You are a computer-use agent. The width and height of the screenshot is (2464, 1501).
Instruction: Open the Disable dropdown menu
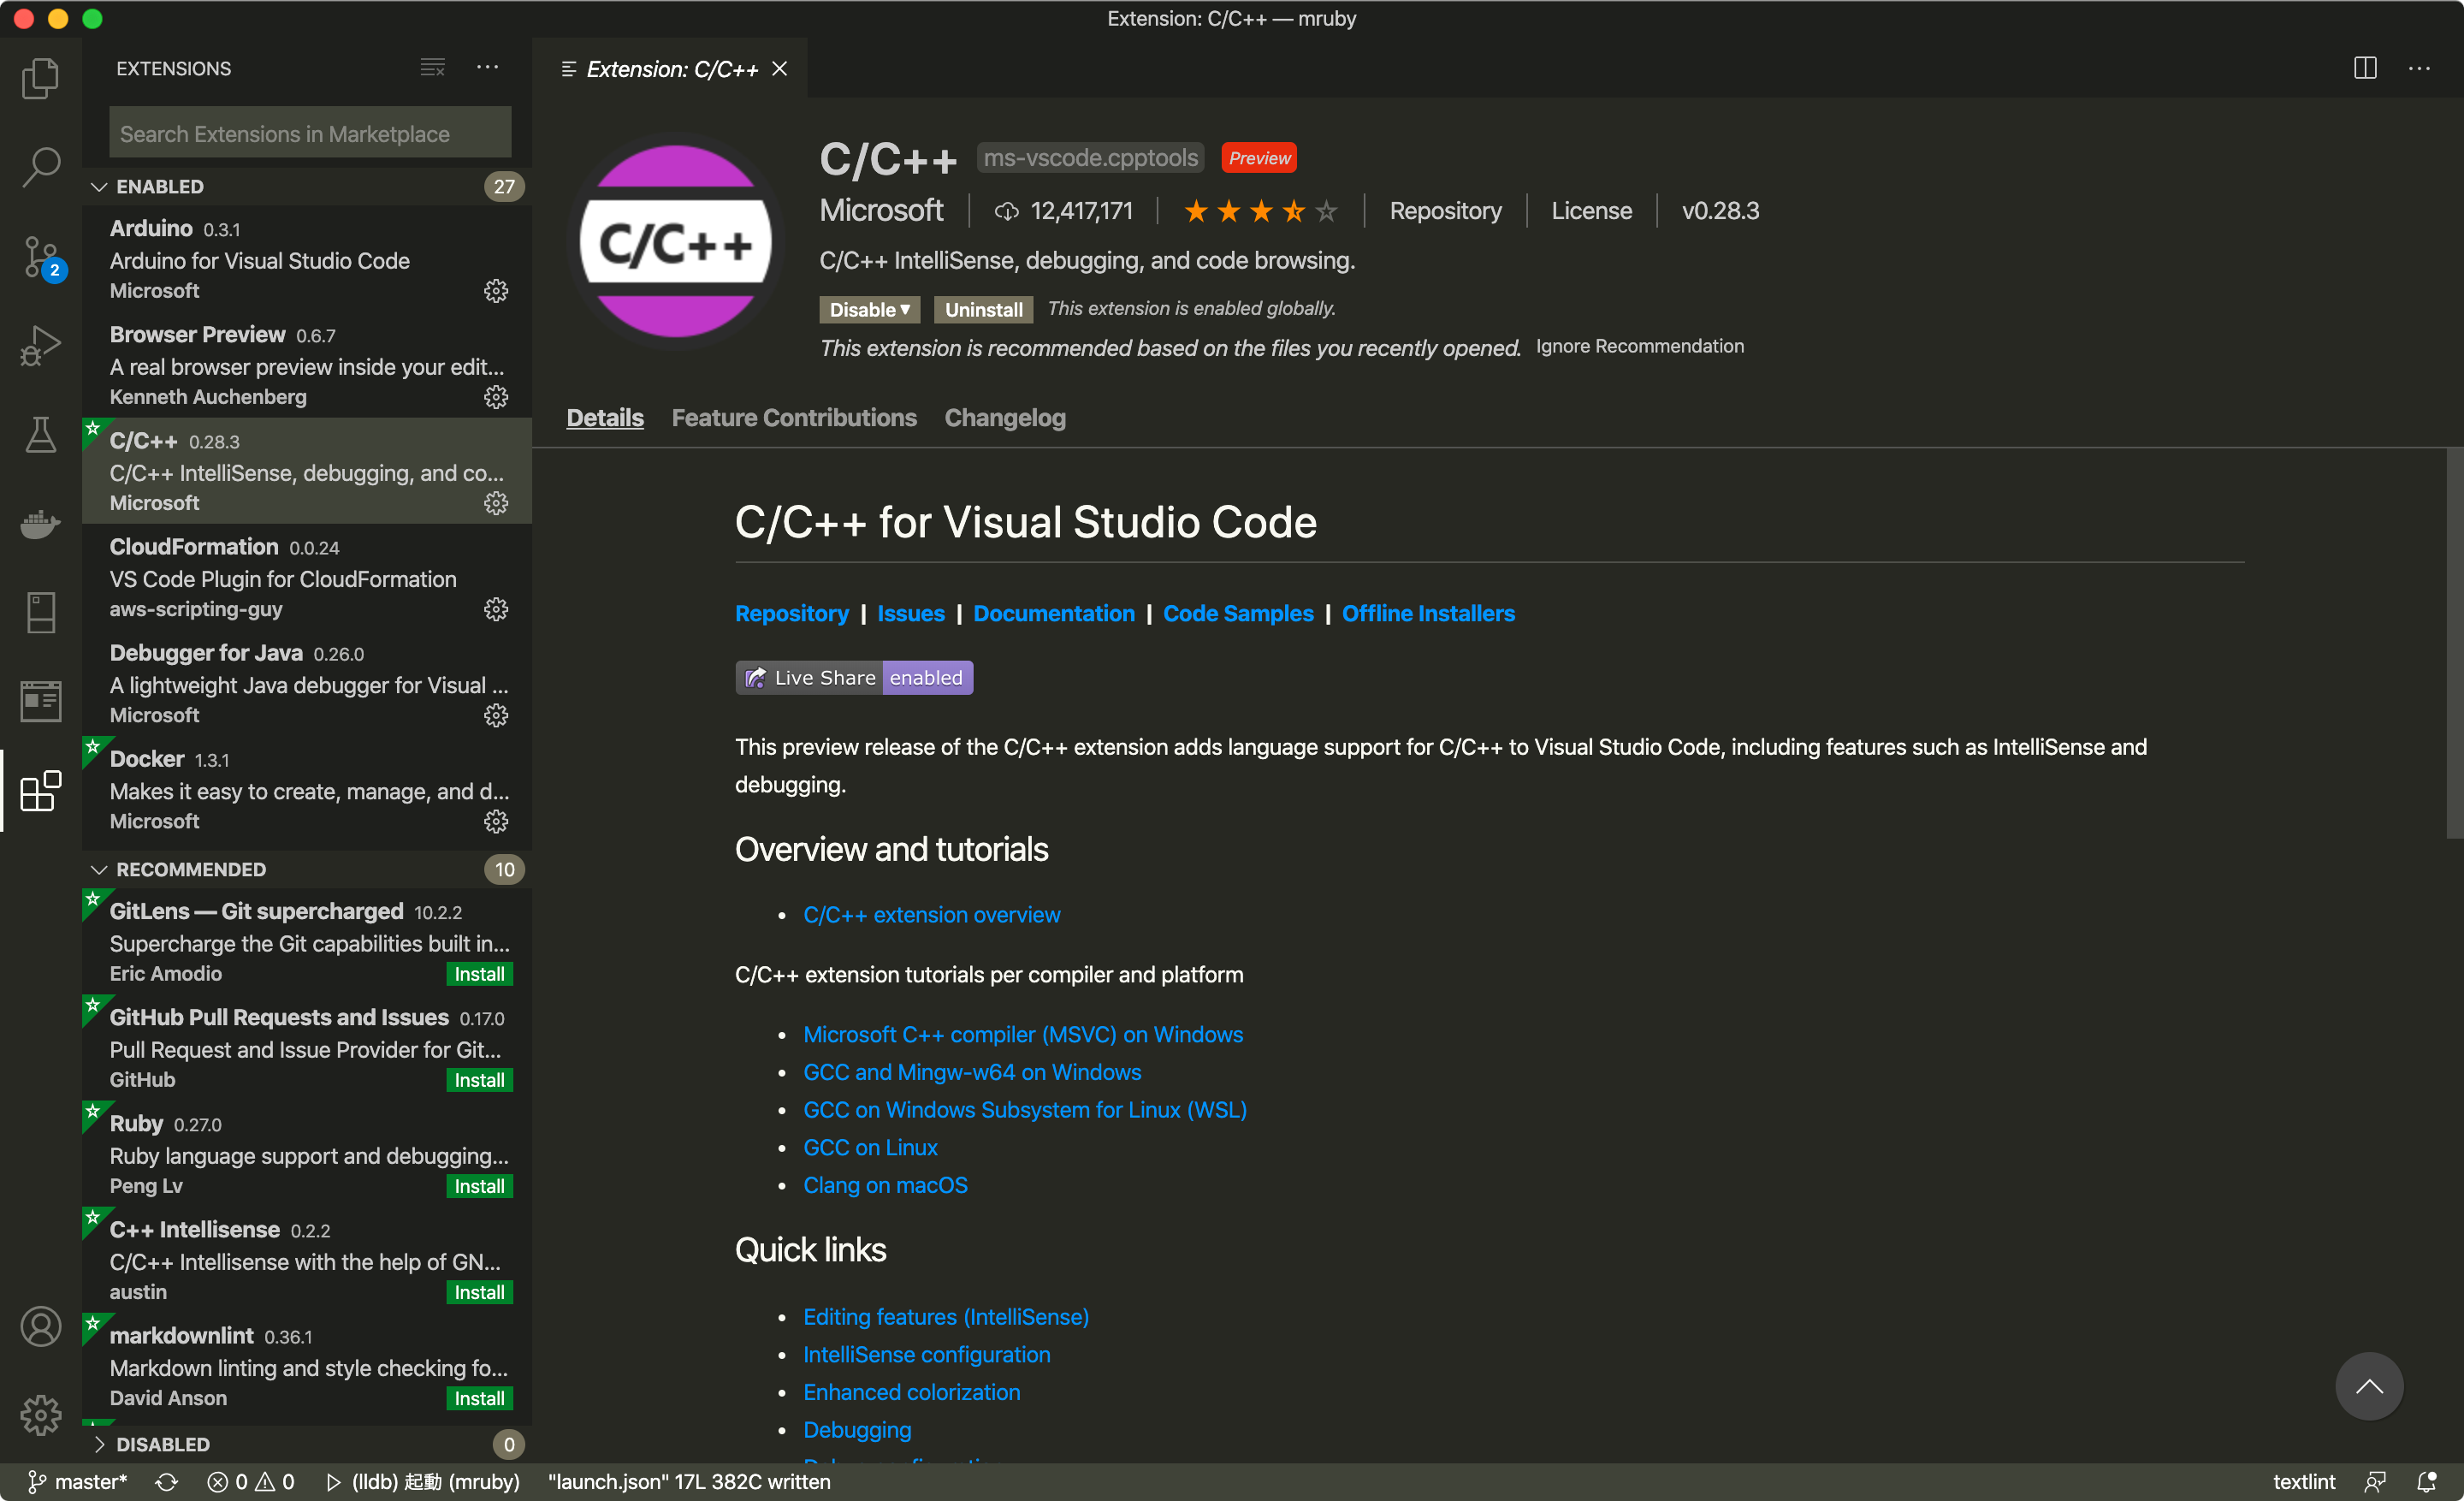click(868, 309)
